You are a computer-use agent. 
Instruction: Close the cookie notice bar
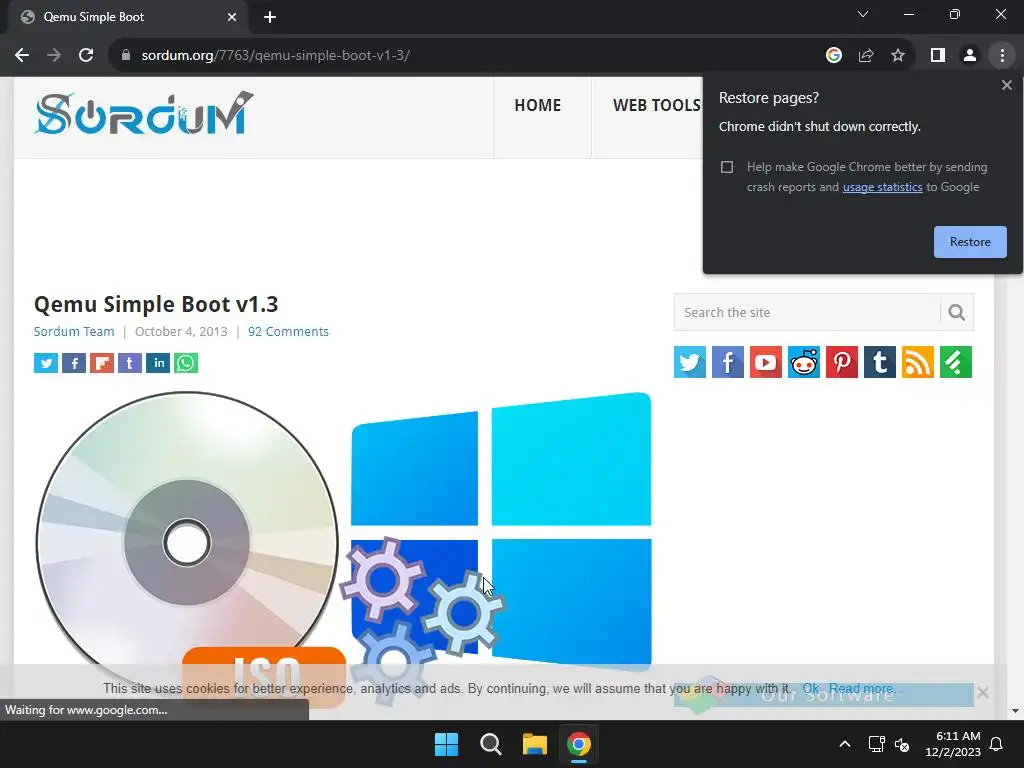(982, 692)
